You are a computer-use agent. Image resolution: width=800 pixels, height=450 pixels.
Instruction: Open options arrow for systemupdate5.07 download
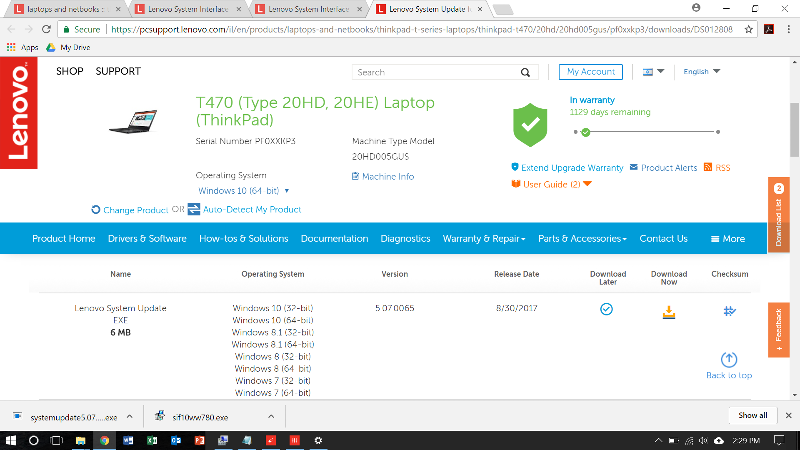[130, 417]
